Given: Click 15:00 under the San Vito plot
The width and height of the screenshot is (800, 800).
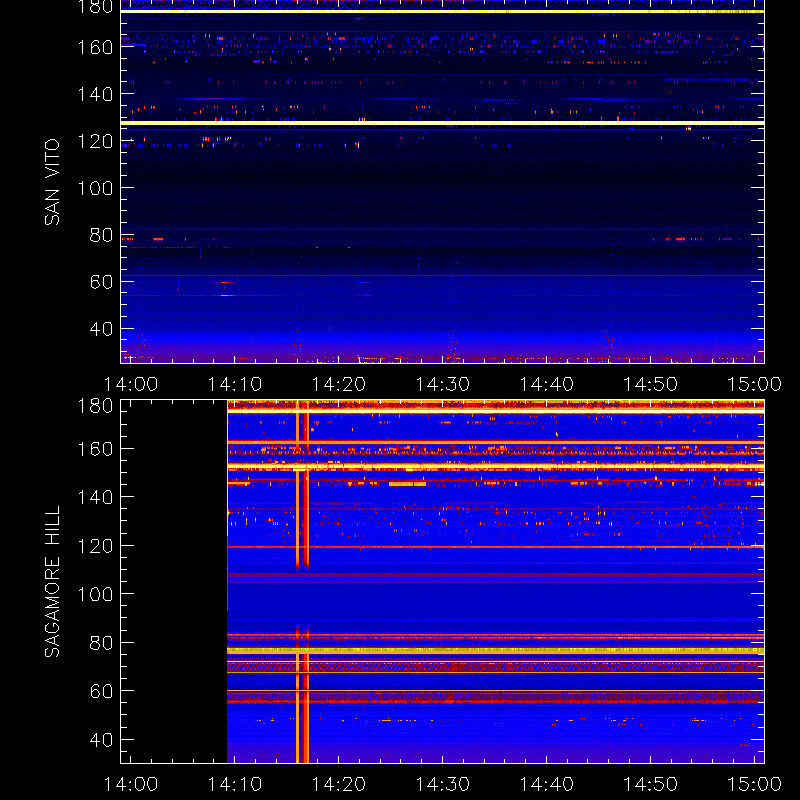Looking at the screenshot, I should (754, 384).
